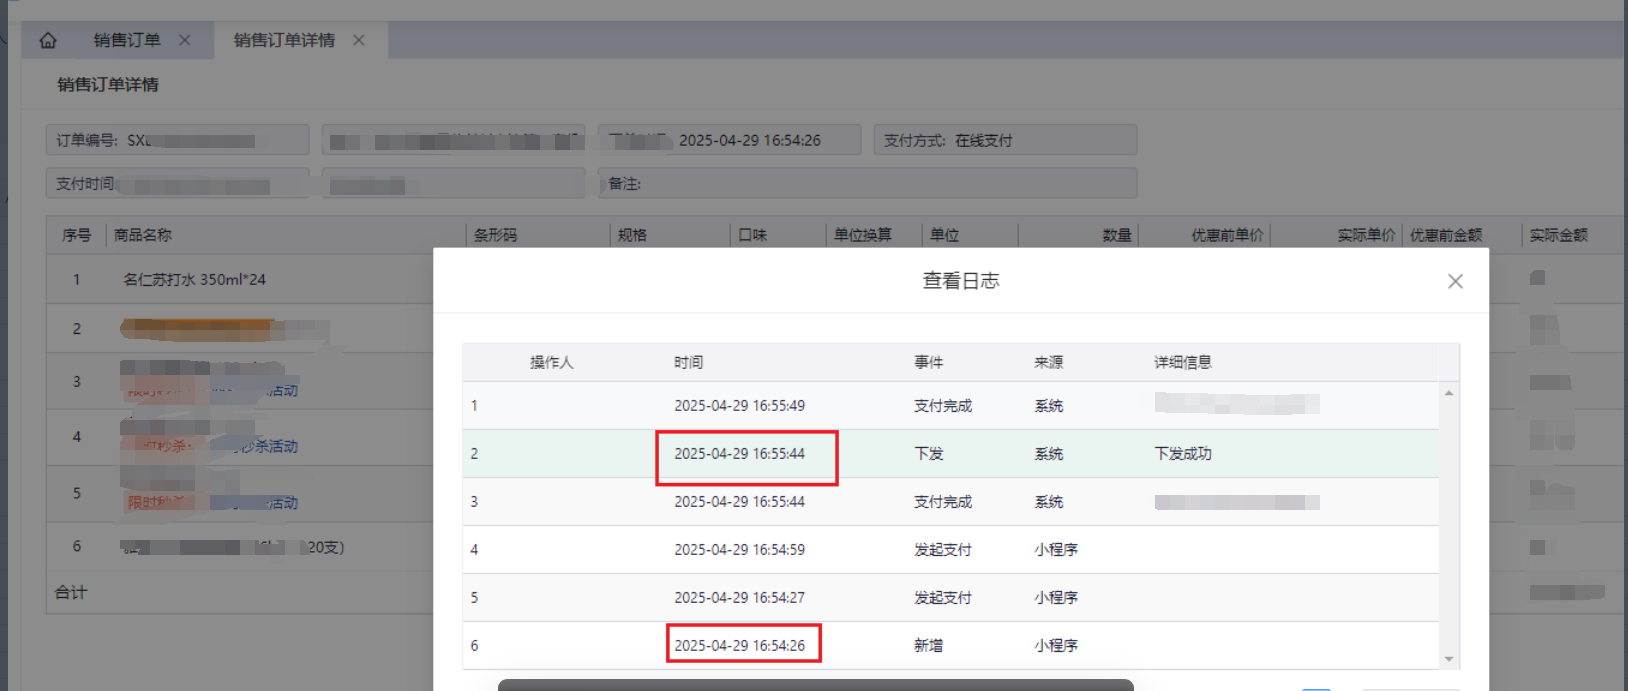Viewport: 1628px width, 691px height.
Task: Click 详细信息 column header
Action: [x=1183, y=362]
